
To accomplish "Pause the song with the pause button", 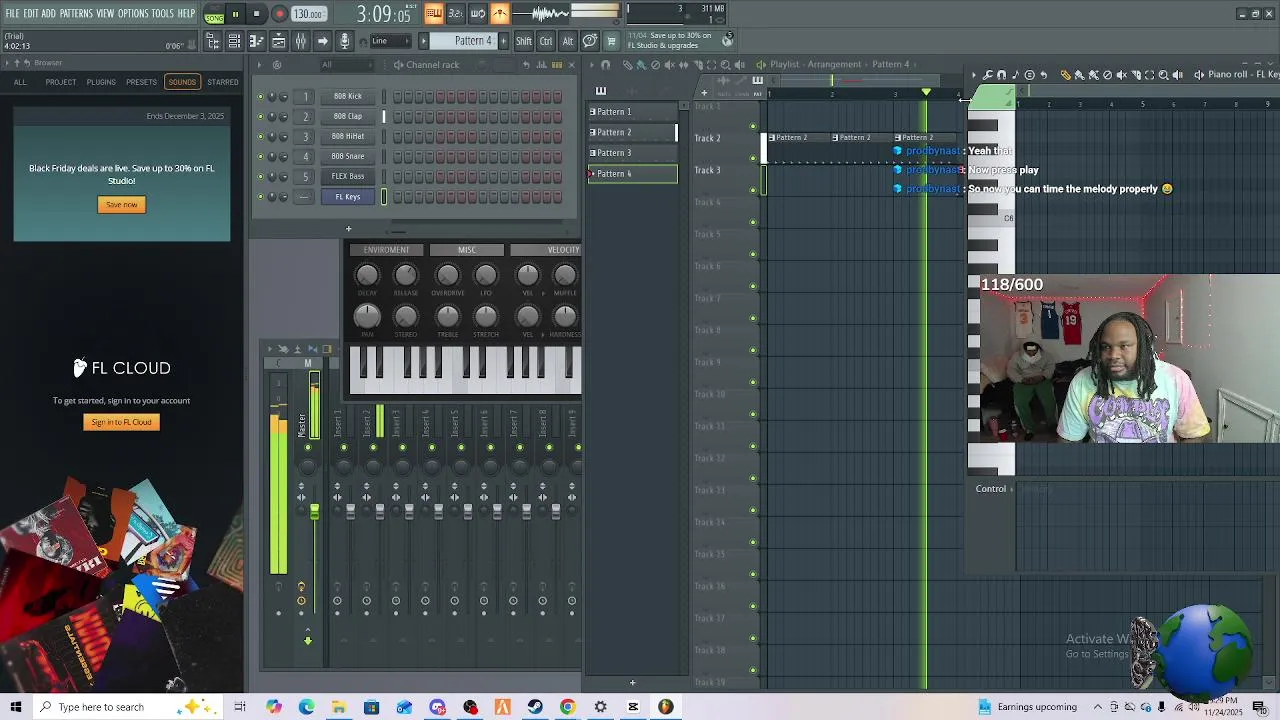I will click(235, 14).
